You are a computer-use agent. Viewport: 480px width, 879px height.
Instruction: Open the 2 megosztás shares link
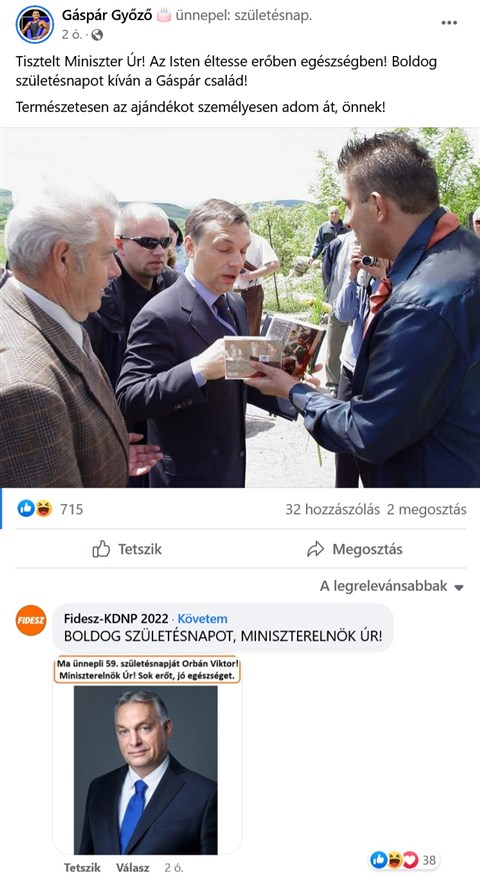click(427, 509)
